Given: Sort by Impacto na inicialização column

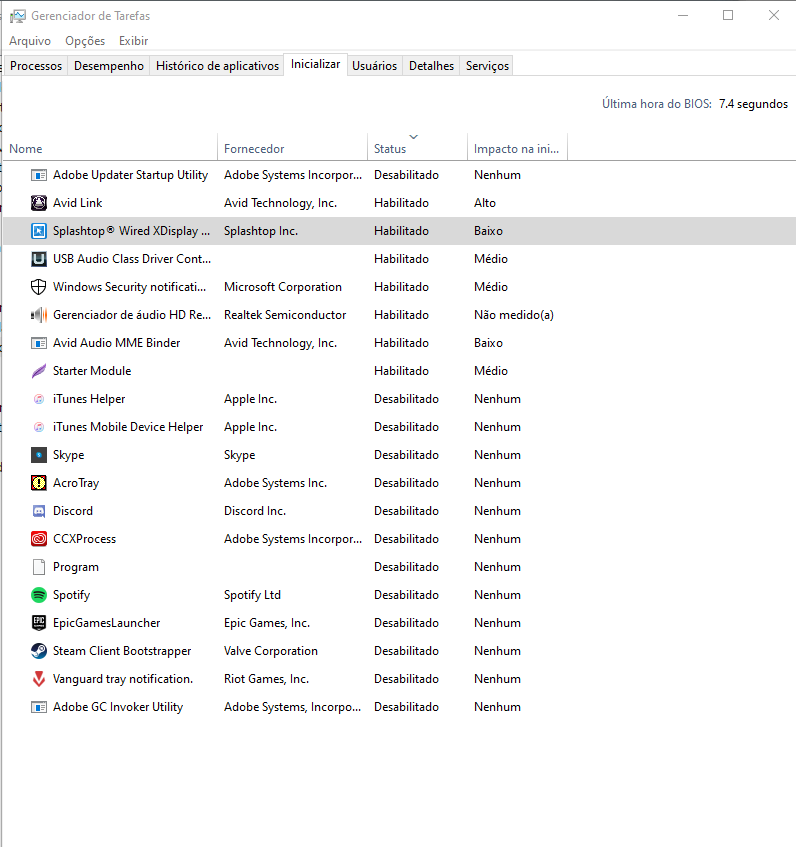Looking at the screenshot, I should 517,149.
